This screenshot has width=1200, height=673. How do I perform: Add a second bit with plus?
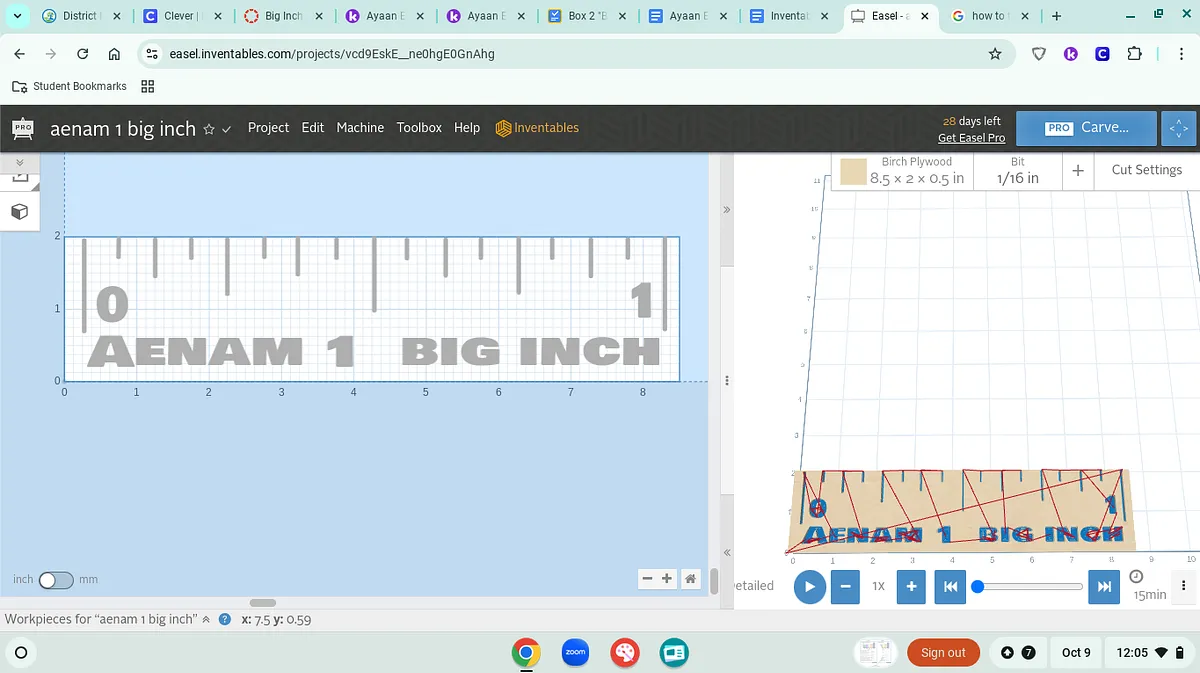1078,171
